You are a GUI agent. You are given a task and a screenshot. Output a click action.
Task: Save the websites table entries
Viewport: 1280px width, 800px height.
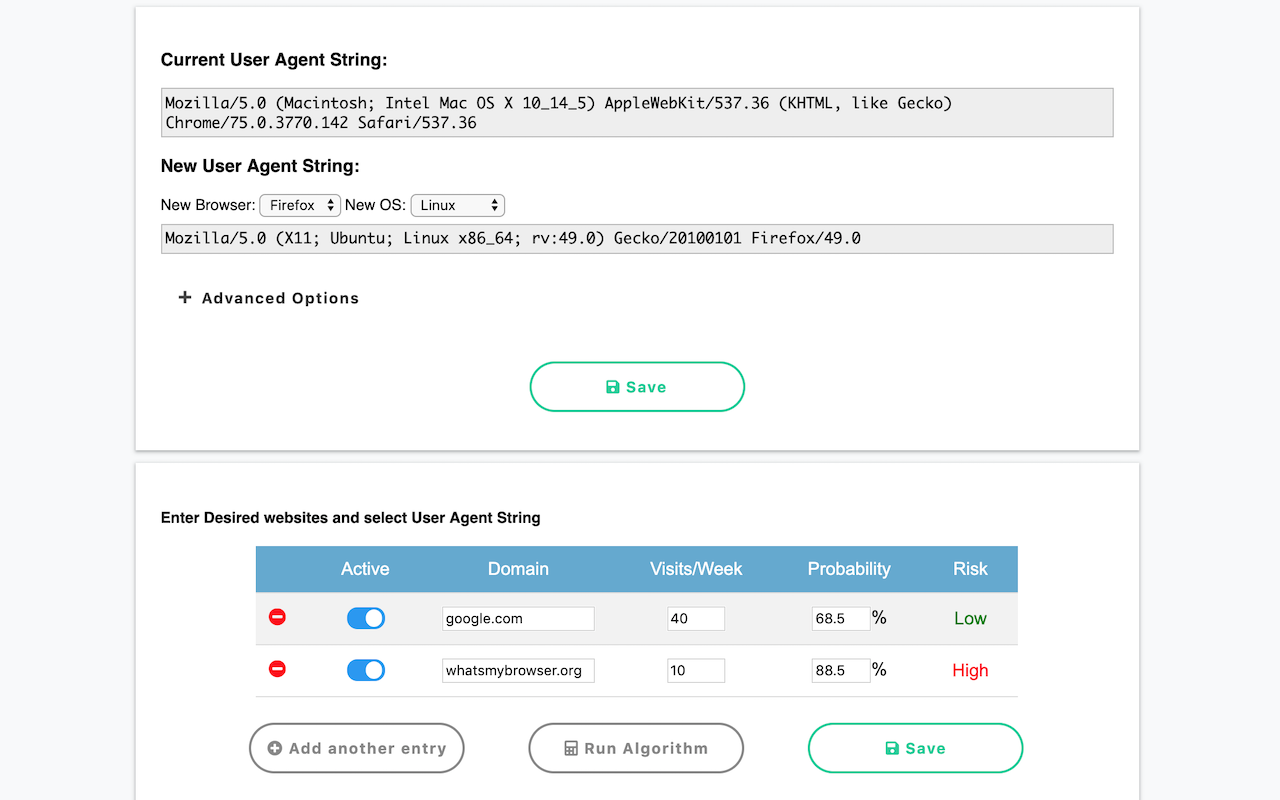tap(916, 748)
